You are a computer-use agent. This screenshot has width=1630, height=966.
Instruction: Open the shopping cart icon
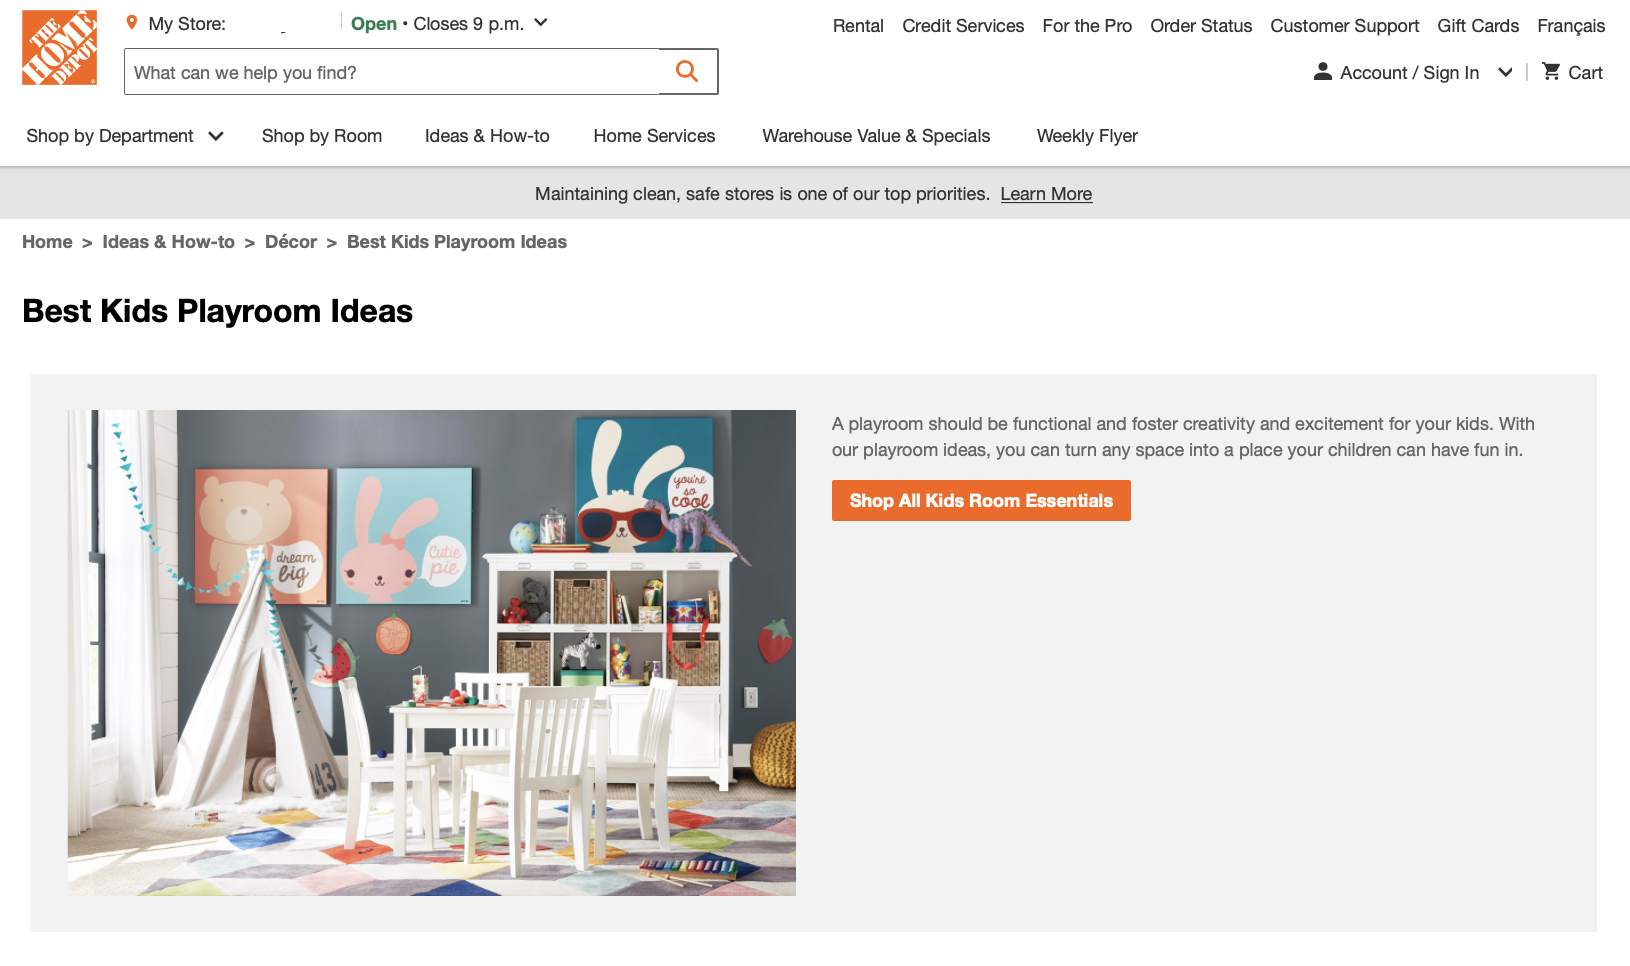pos(1551,72)
